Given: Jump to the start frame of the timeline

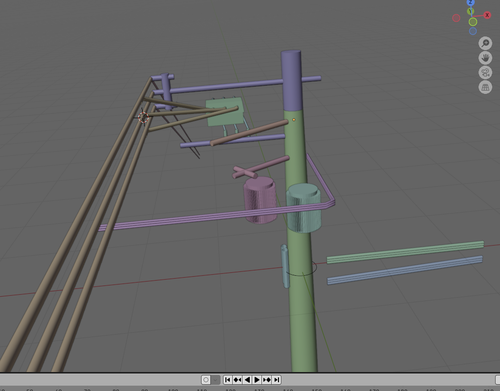Looking at the screenshot, I should [x=228, y=380].
